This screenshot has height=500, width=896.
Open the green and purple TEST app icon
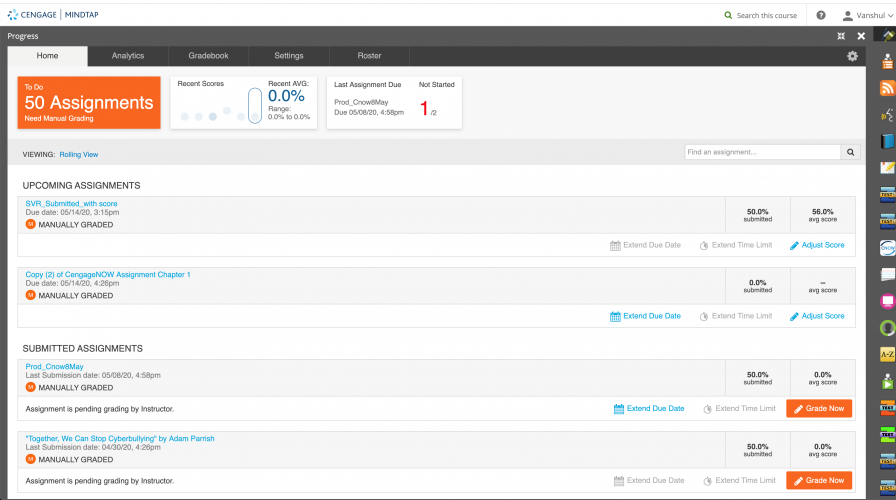click(x=887, y=434)
